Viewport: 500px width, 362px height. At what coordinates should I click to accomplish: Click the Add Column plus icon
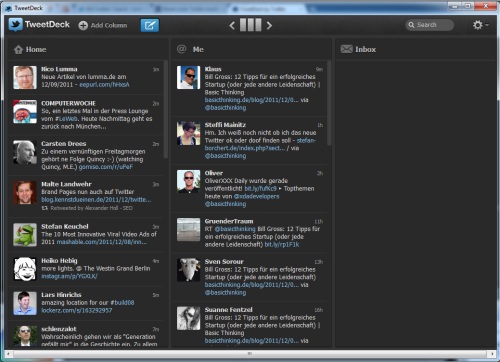point(83,25)
